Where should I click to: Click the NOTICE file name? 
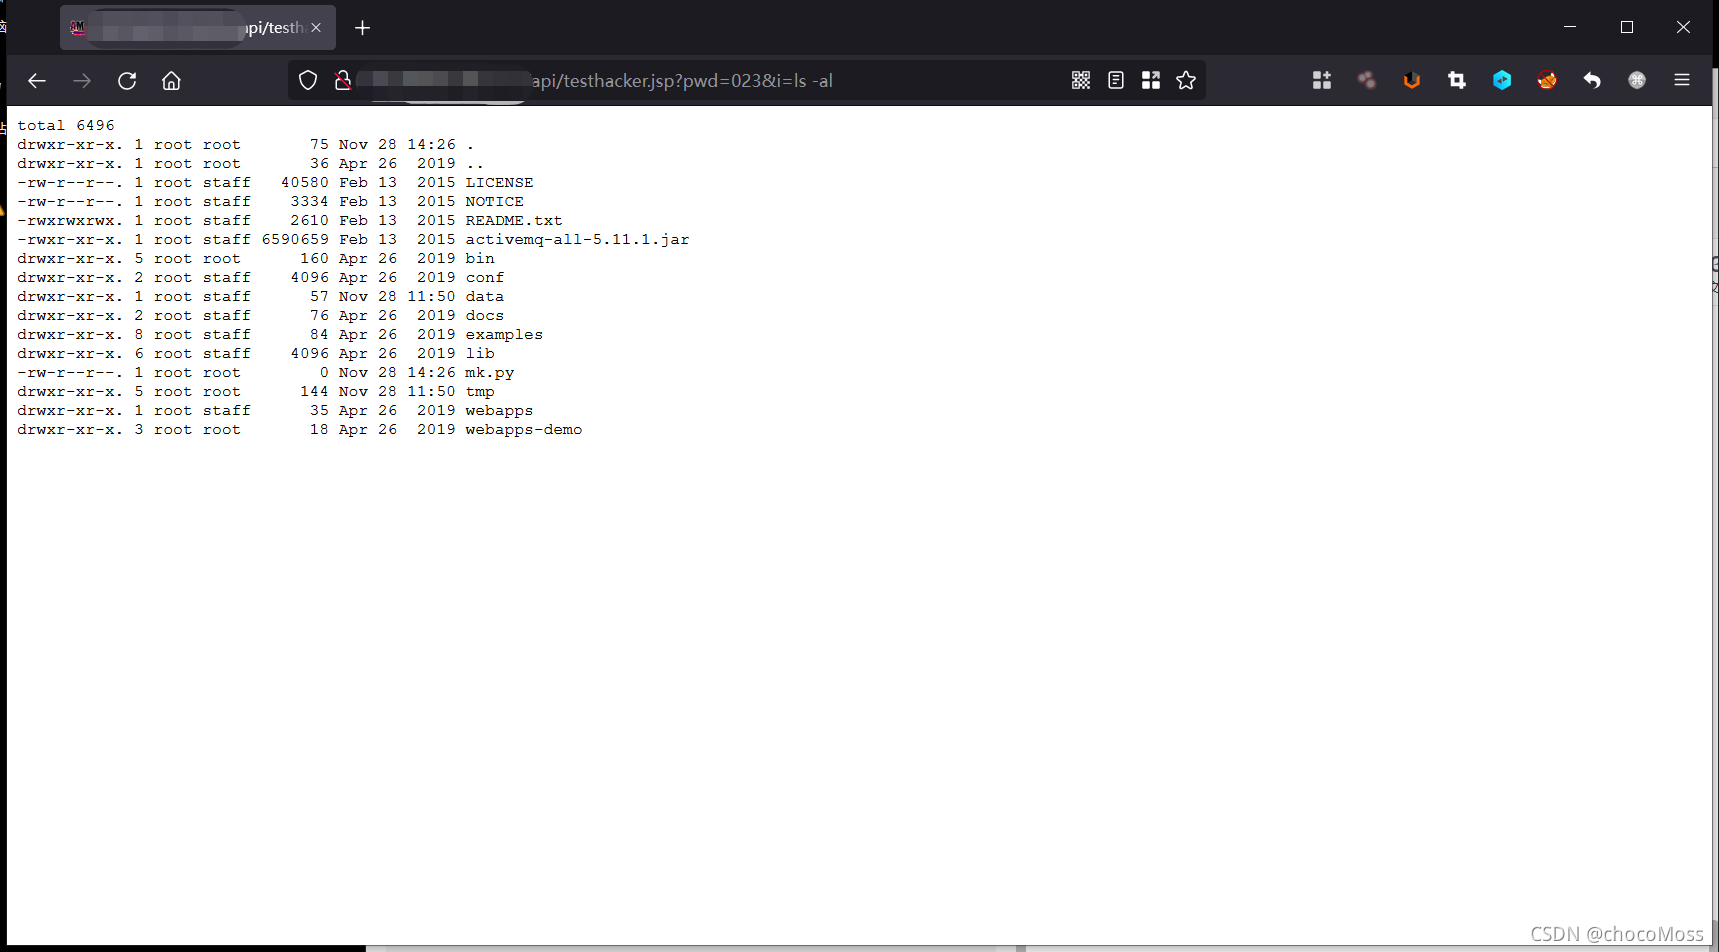[494, 201]
